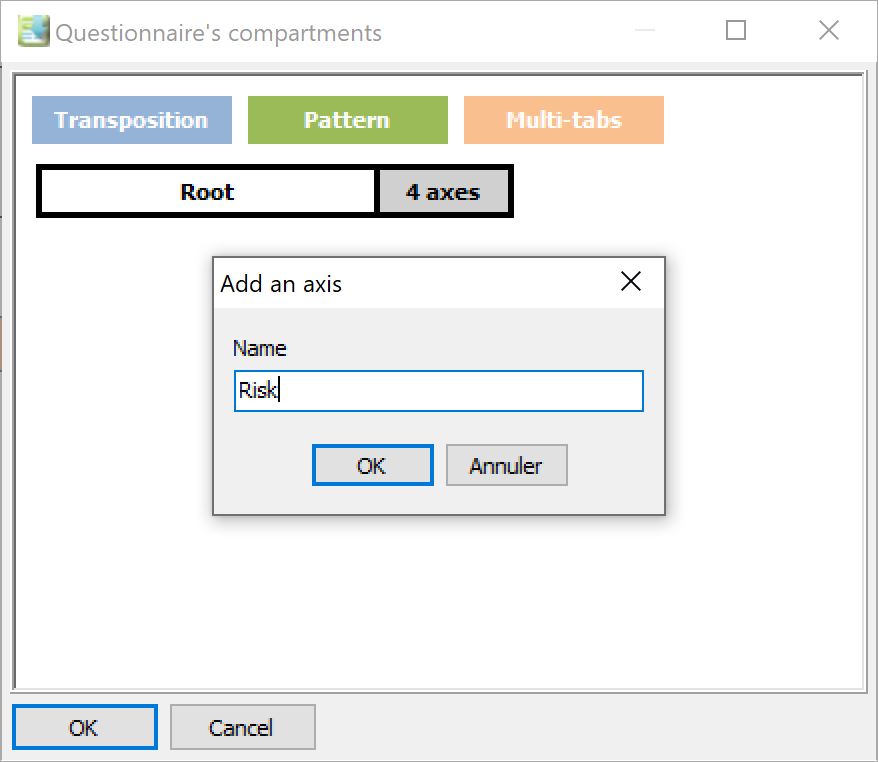Click the Add an axis title bar
This screenshot has width=878, height=762.
[x=414, y=283]
